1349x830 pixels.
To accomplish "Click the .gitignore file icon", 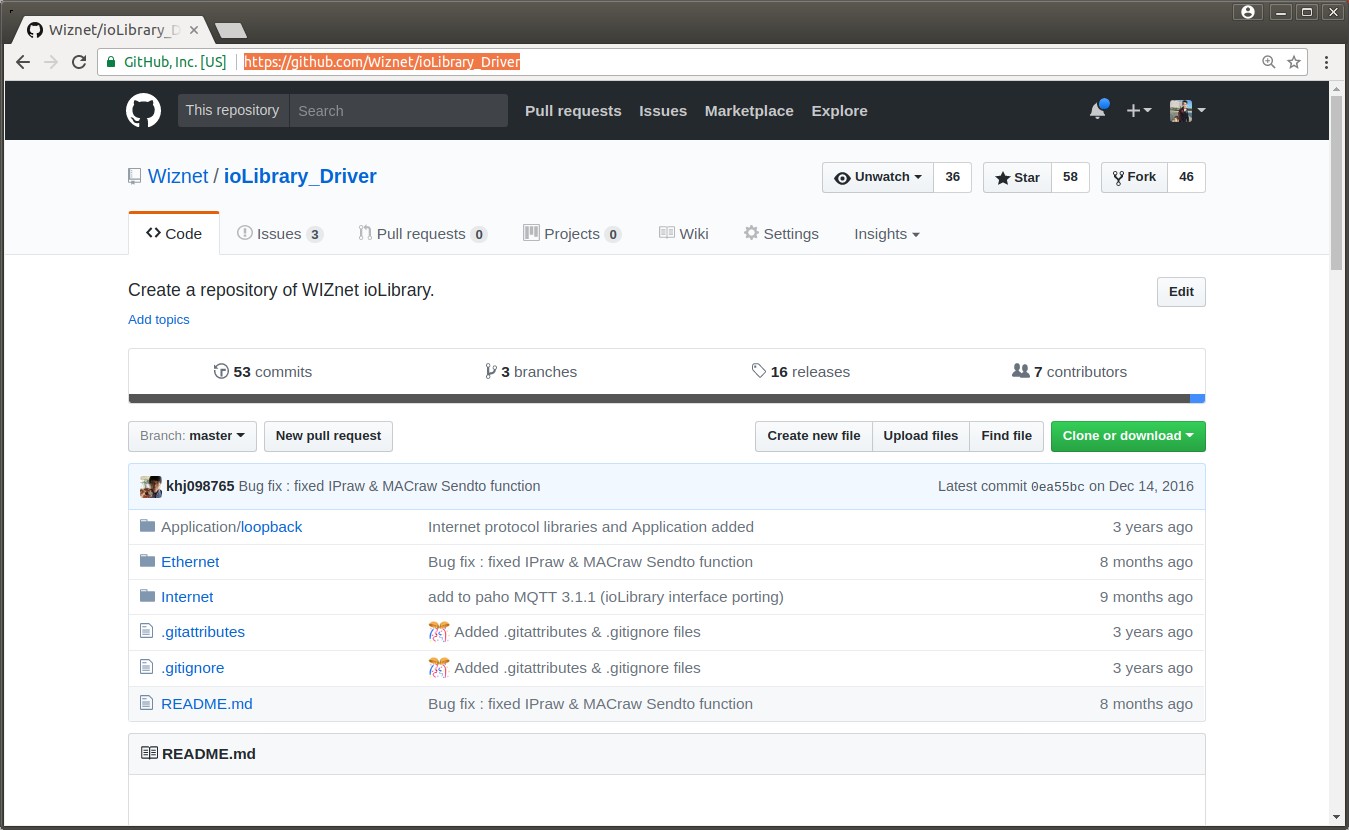I will pyautogui.click(x=147, y=667).
